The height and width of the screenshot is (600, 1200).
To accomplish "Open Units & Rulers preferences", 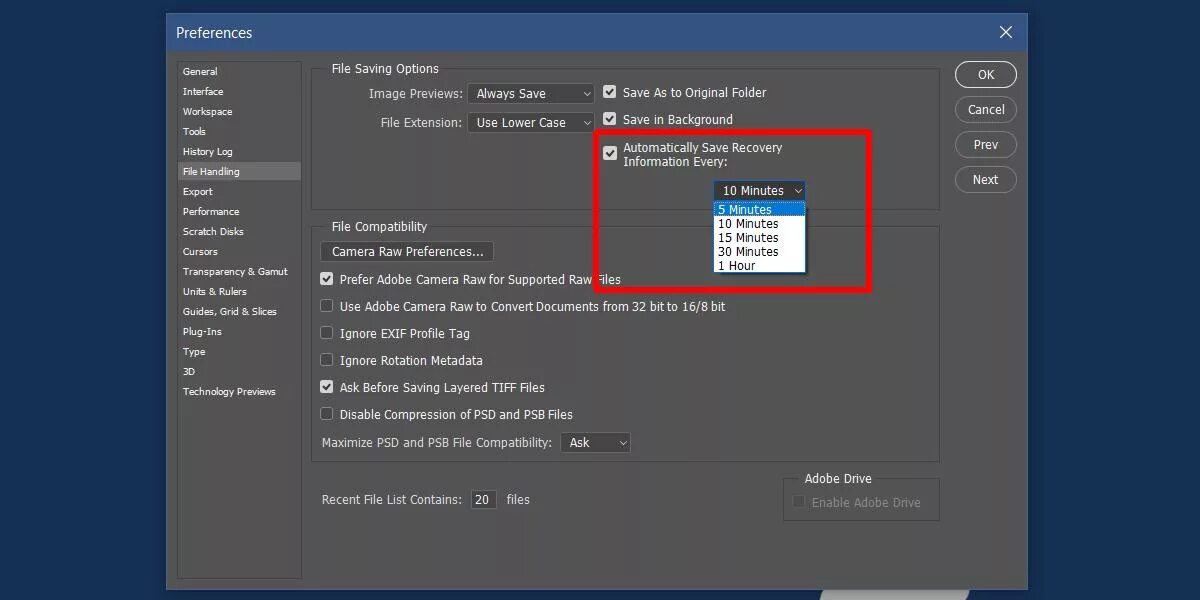I will click(239, 292).
